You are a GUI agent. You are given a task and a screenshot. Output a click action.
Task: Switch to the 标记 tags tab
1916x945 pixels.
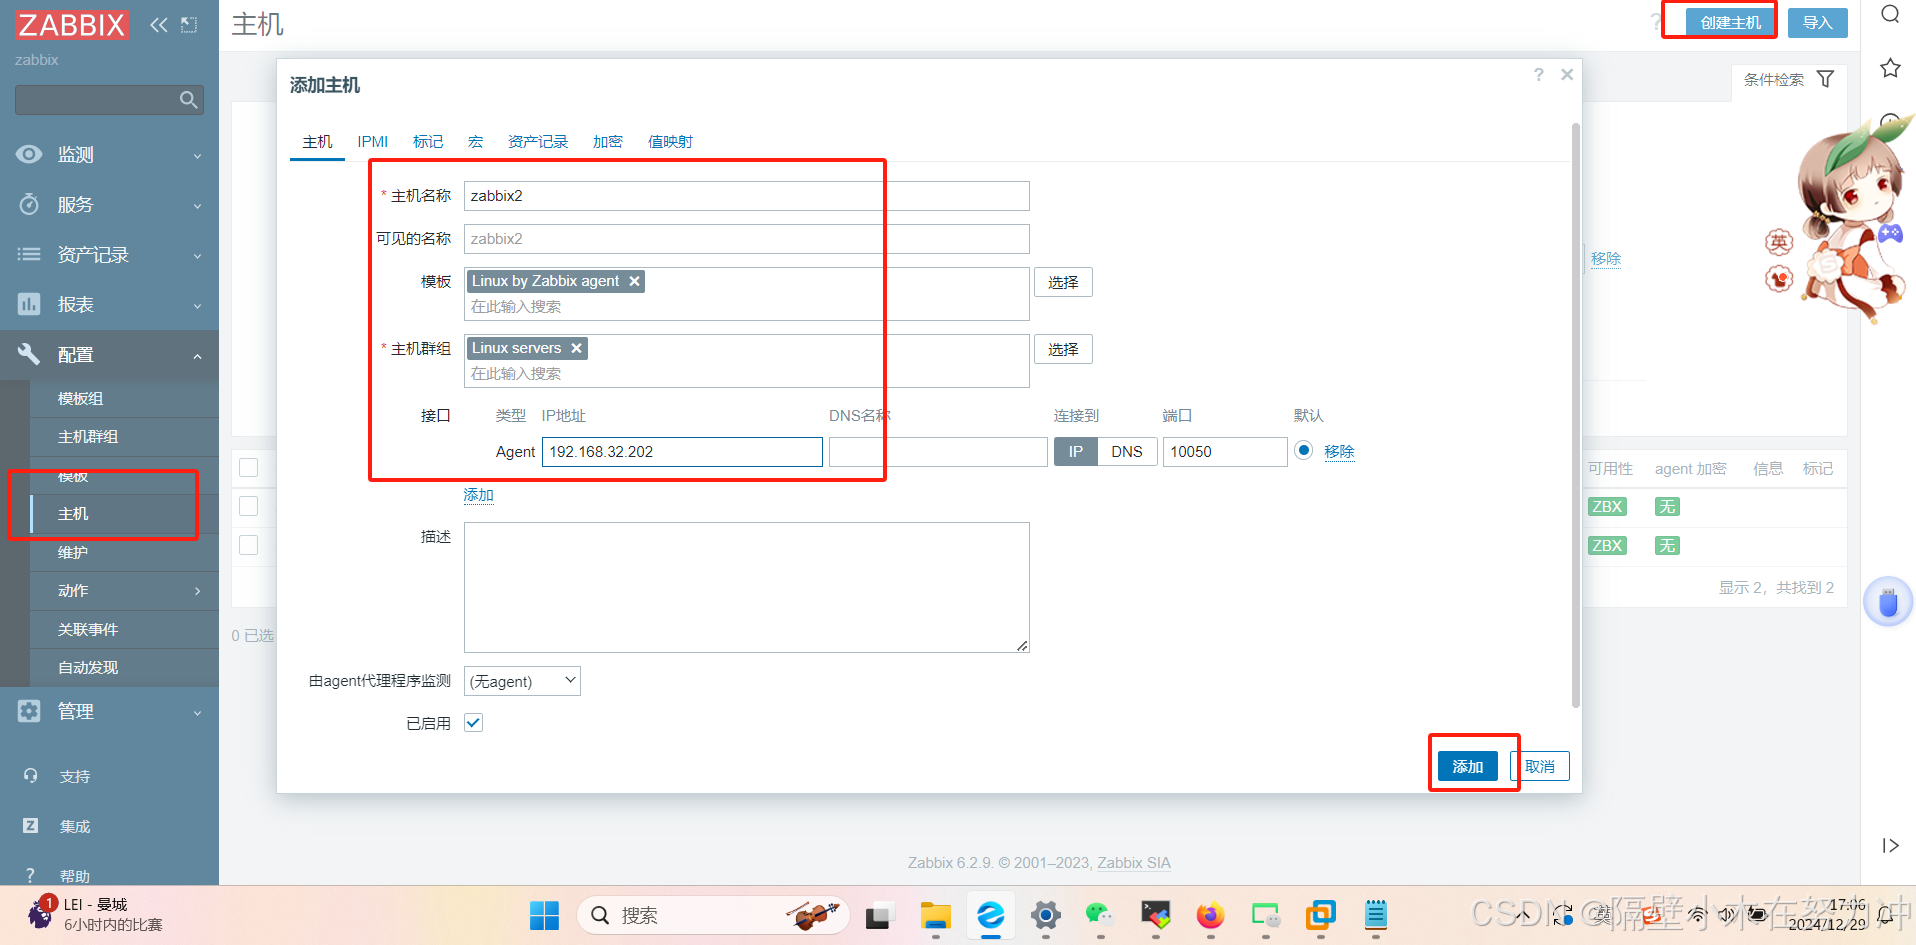point(428,142)
